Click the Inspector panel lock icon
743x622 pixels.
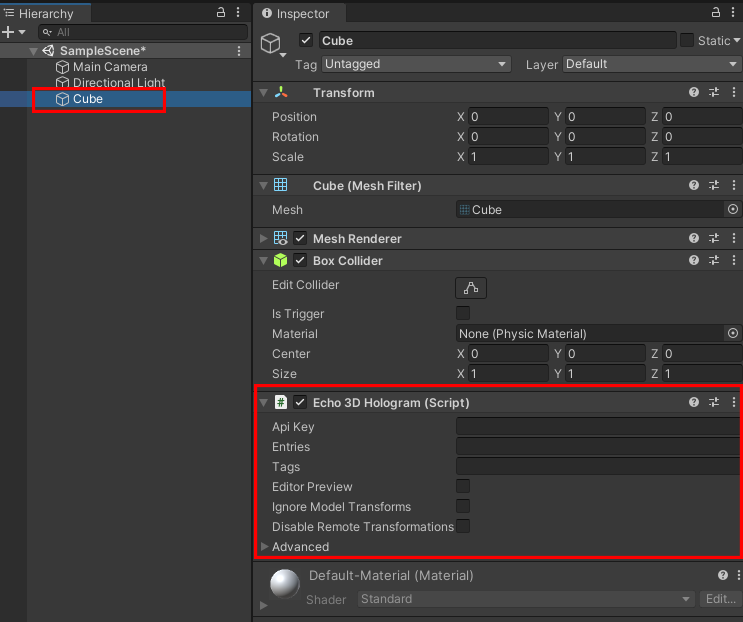click(x=716, y=12)
